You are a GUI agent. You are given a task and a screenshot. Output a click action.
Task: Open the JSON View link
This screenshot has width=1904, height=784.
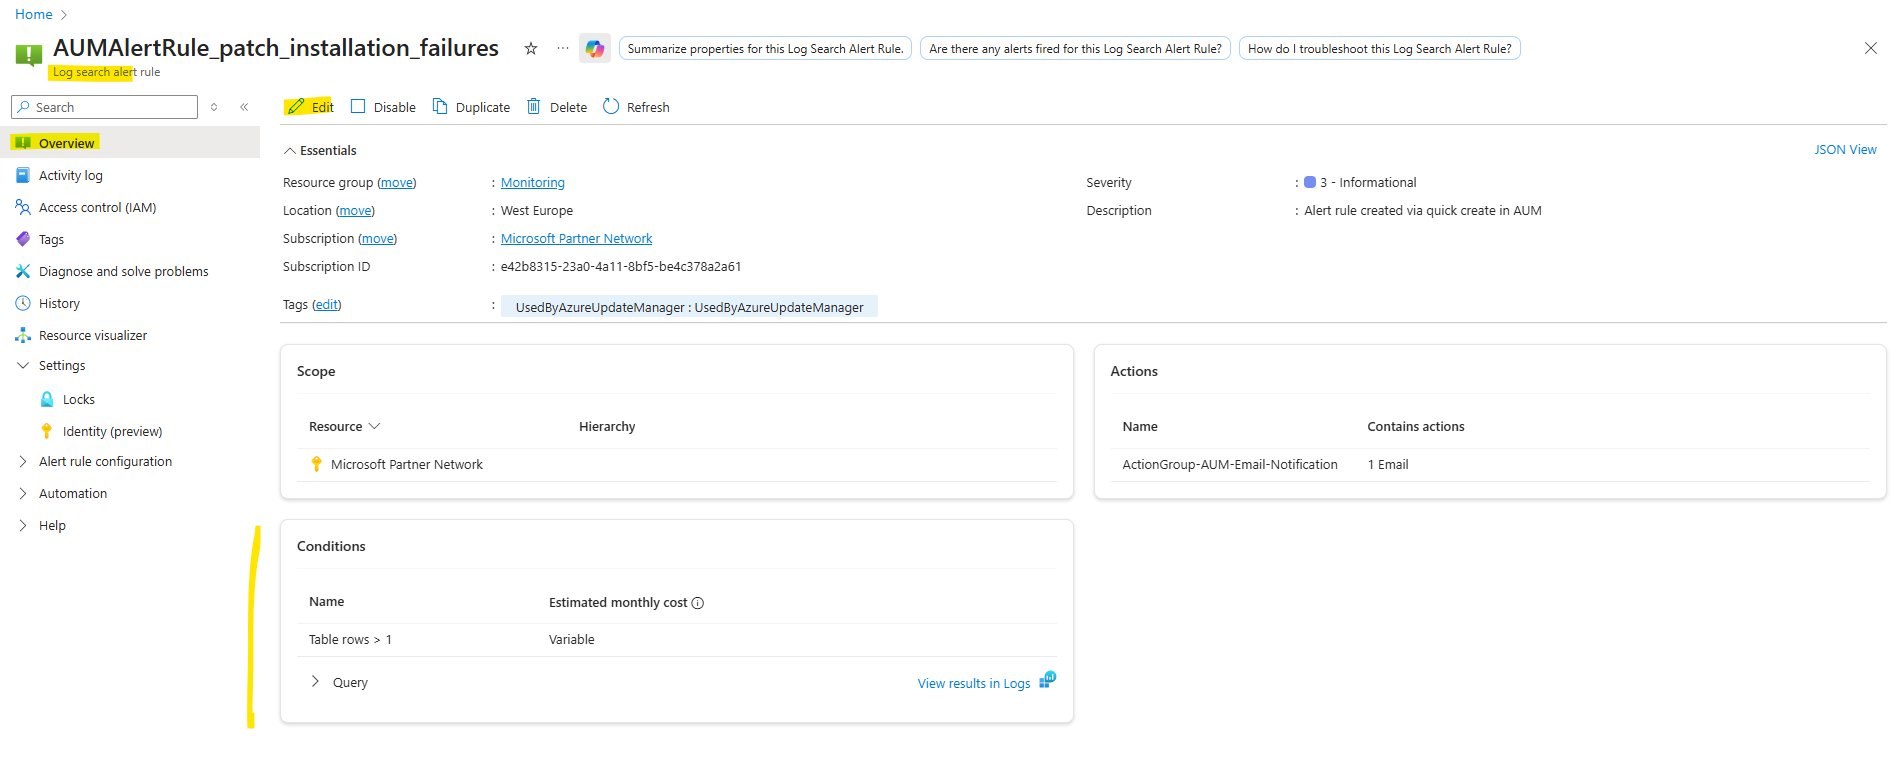pos(1845,150)
